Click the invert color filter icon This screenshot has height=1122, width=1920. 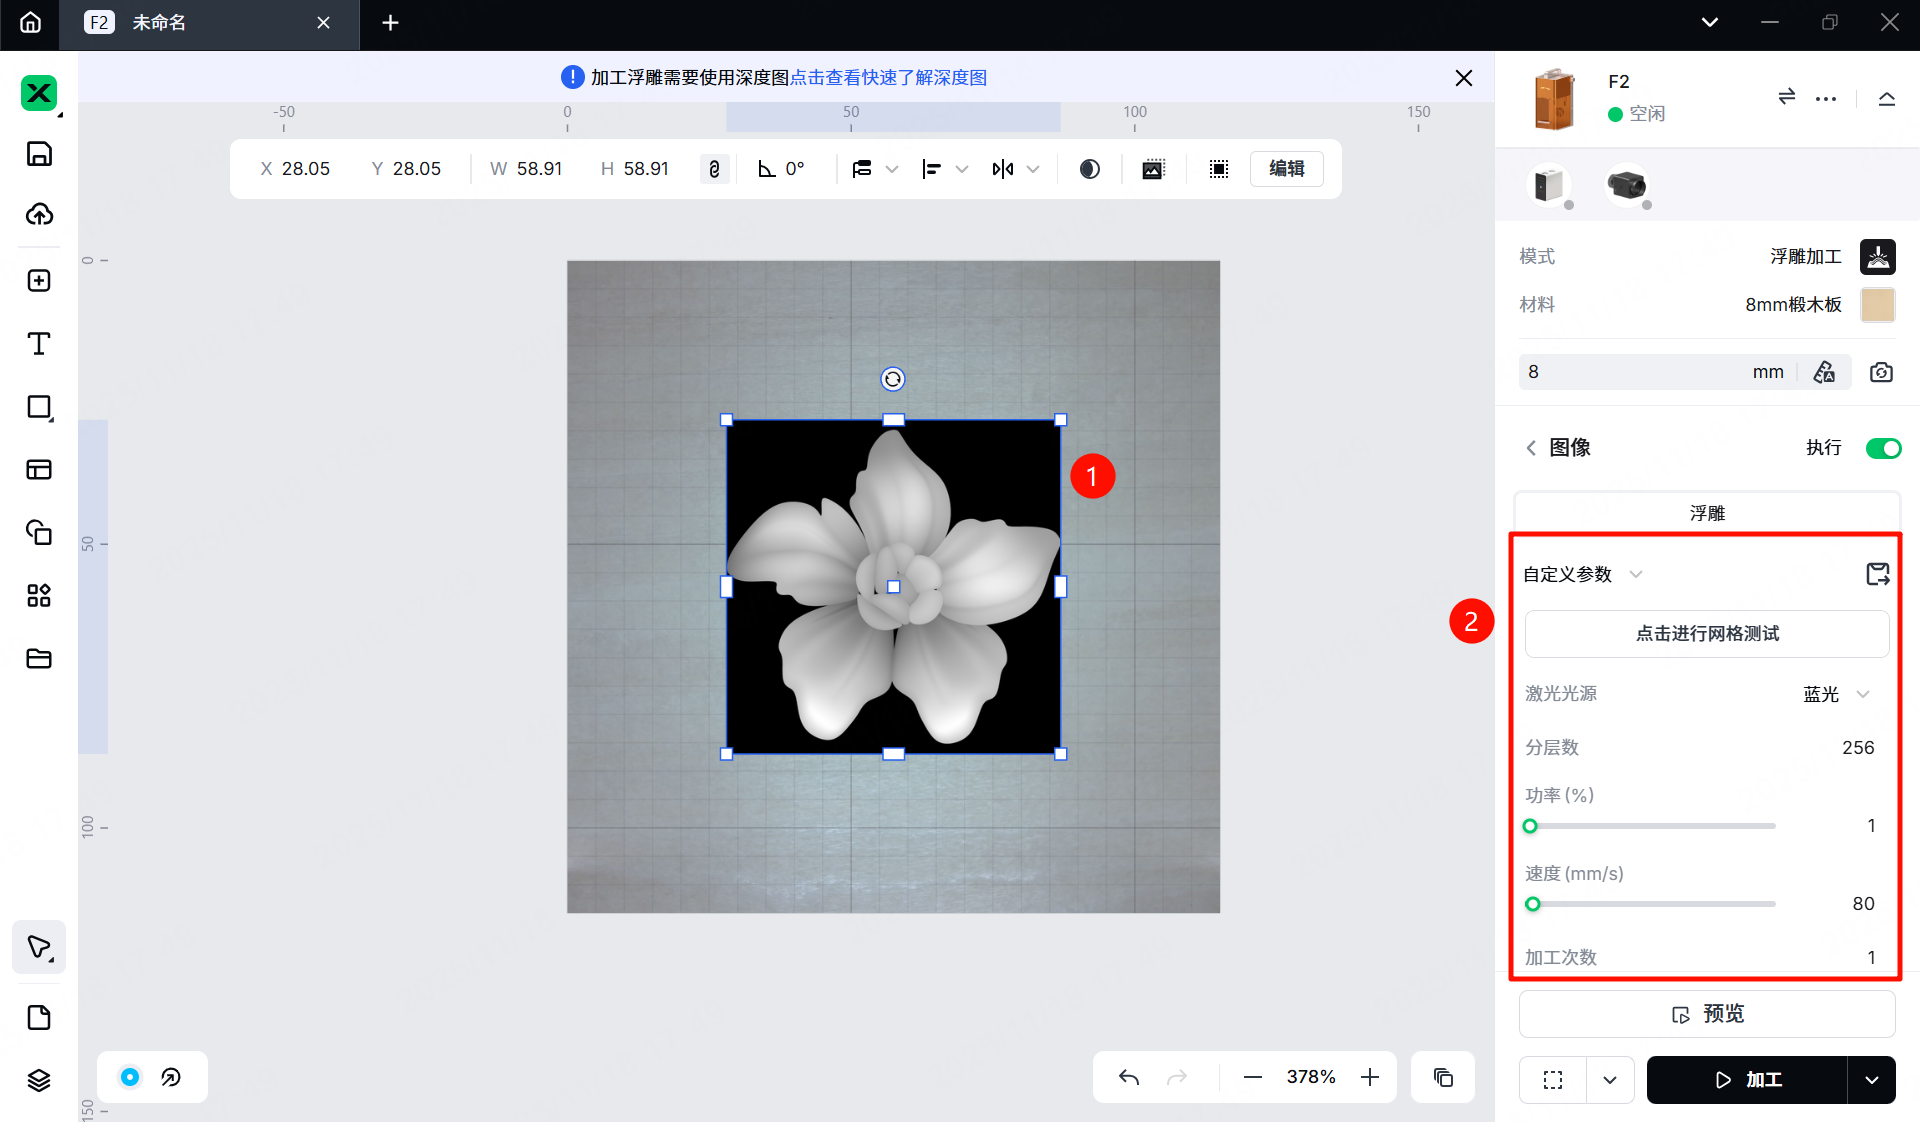(1090, 169)
